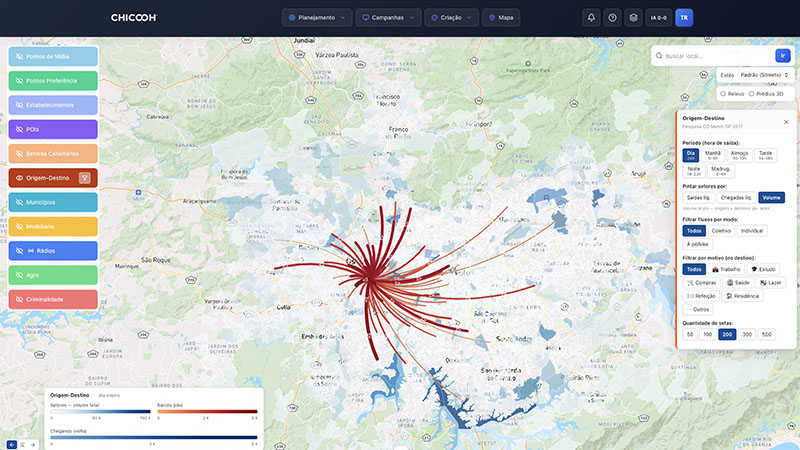
Task: Filter by Estudo motive
Action: [763, 269]
